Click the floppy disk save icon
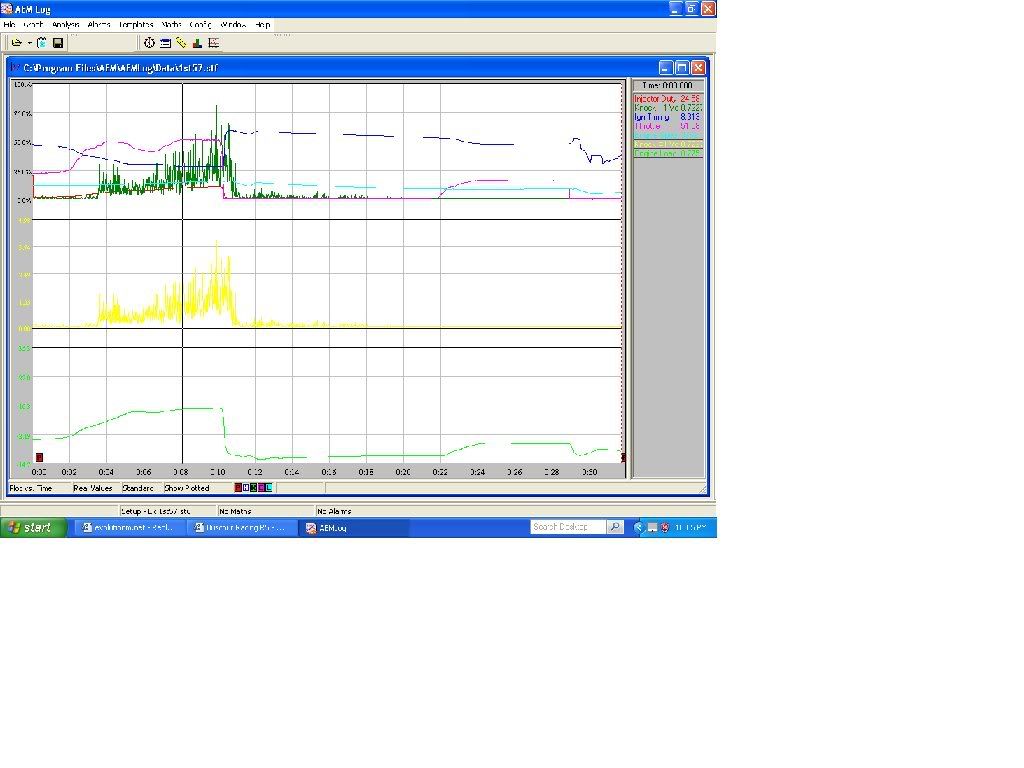The height and width of the screenshot is (768, 1024). [x=58, y=43]
